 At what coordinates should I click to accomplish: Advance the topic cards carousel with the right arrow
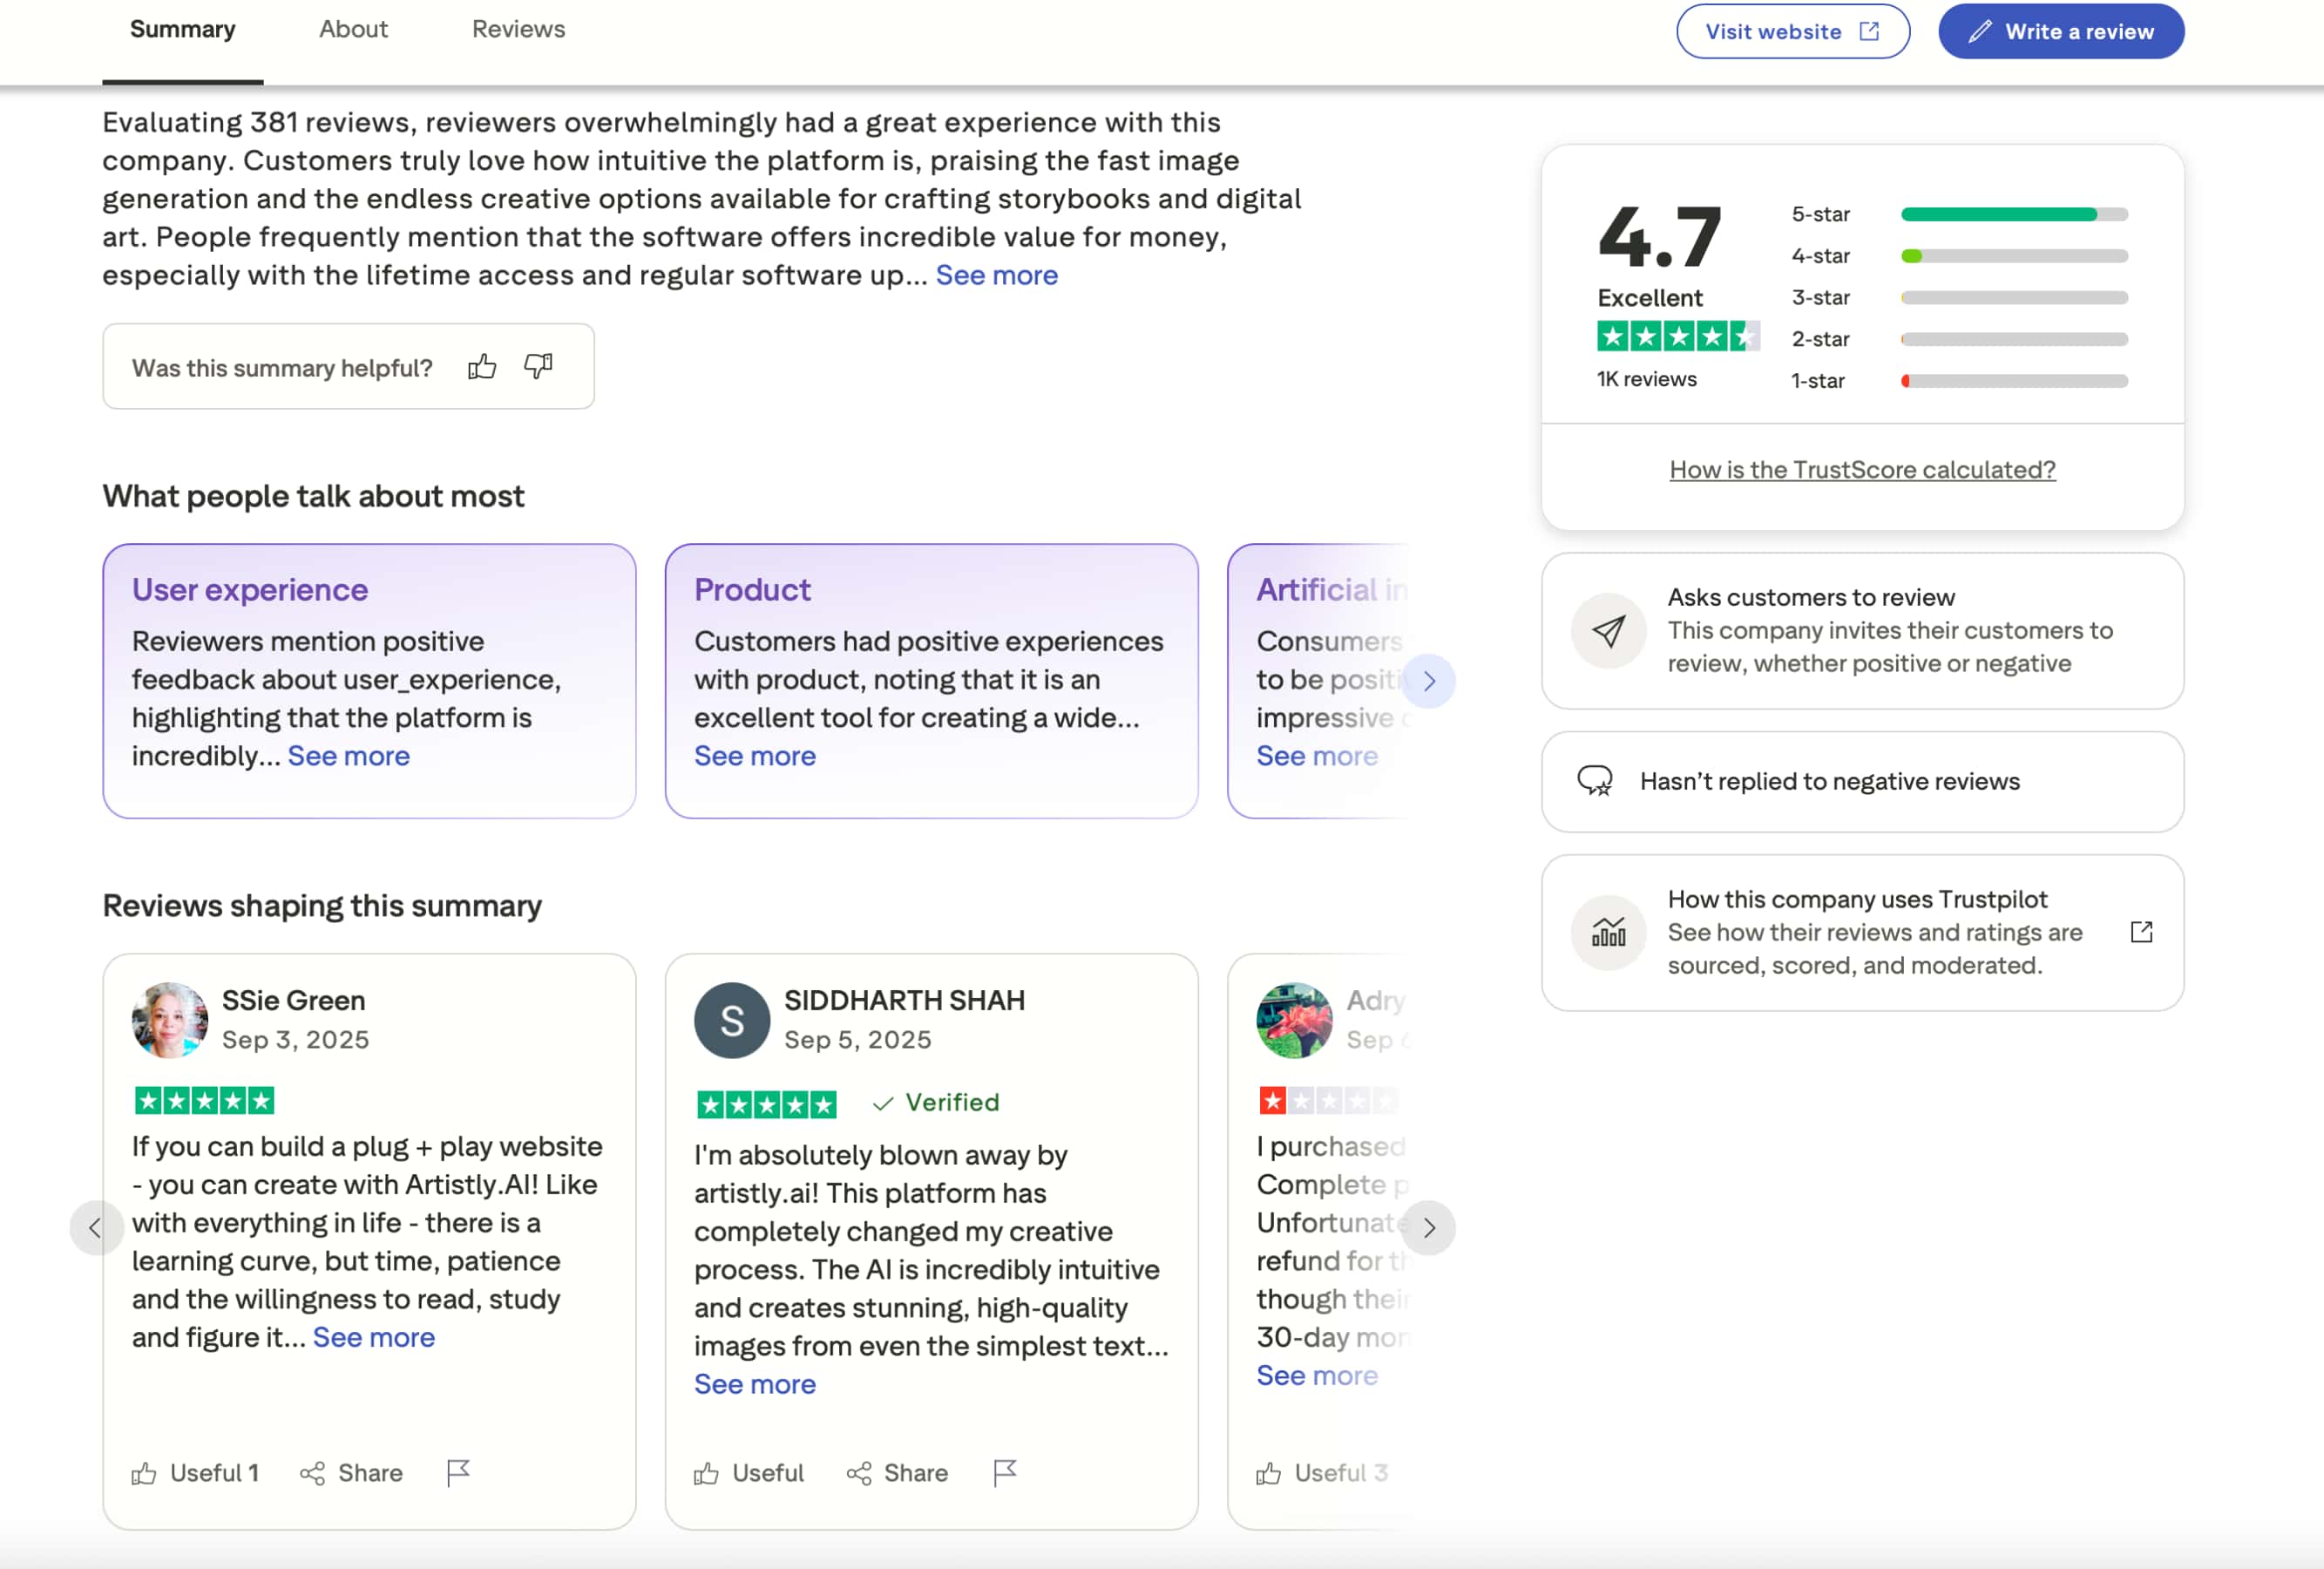point(1429,681)
